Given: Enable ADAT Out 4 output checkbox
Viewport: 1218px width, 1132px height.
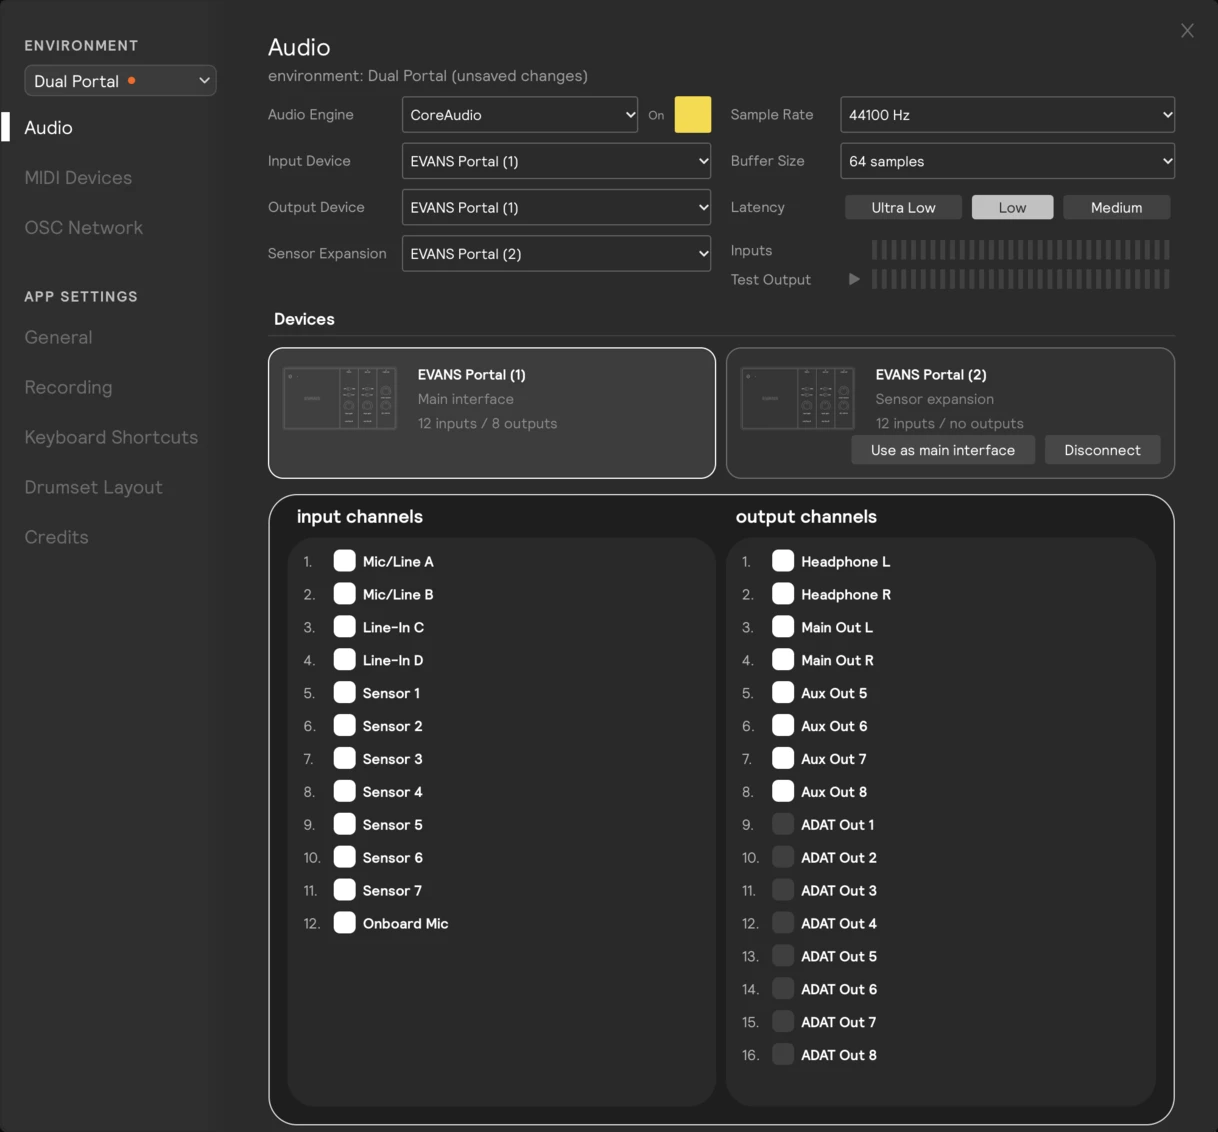Looking at the screenshot, I should [783, 923].
